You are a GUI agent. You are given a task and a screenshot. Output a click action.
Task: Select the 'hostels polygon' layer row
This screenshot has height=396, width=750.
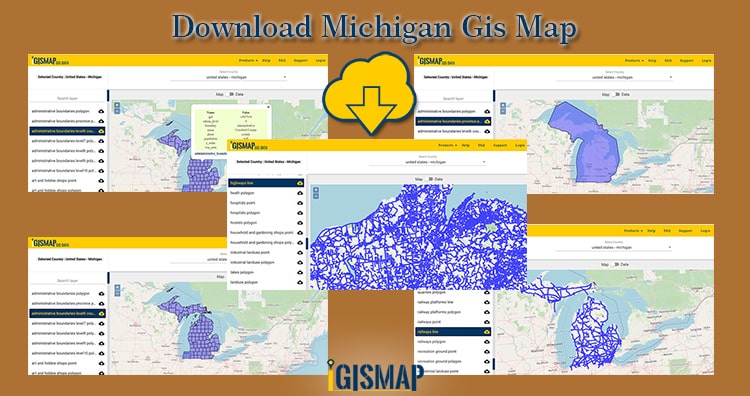pyautogui.click(x=266, y=223)
